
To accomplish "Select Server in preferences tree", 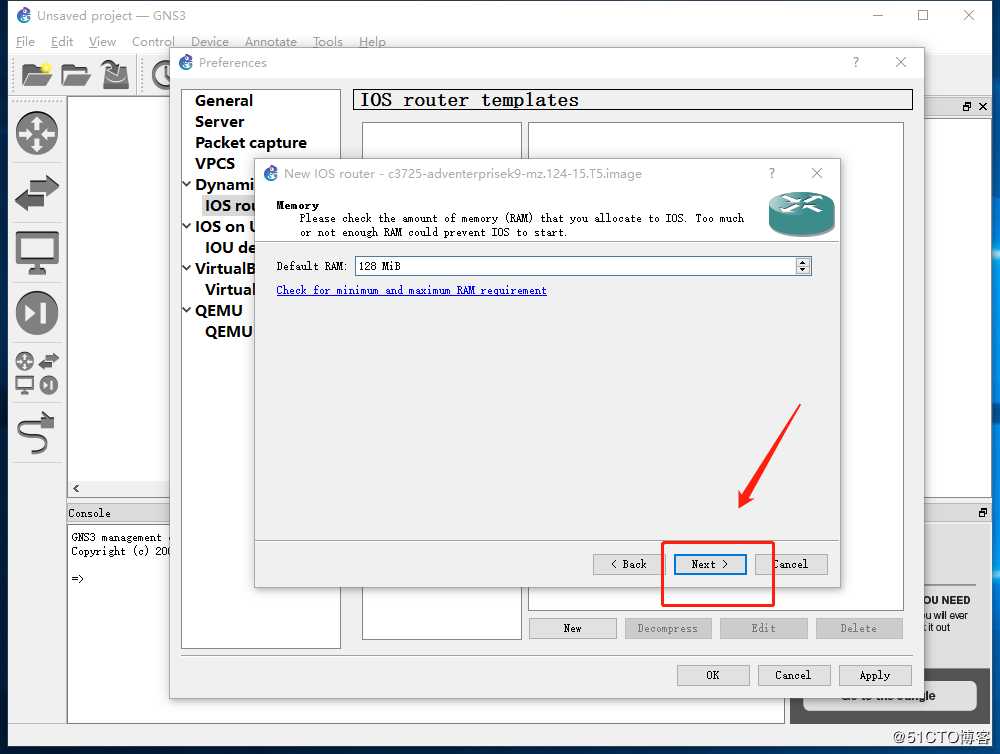I will [x=219, y=122].
